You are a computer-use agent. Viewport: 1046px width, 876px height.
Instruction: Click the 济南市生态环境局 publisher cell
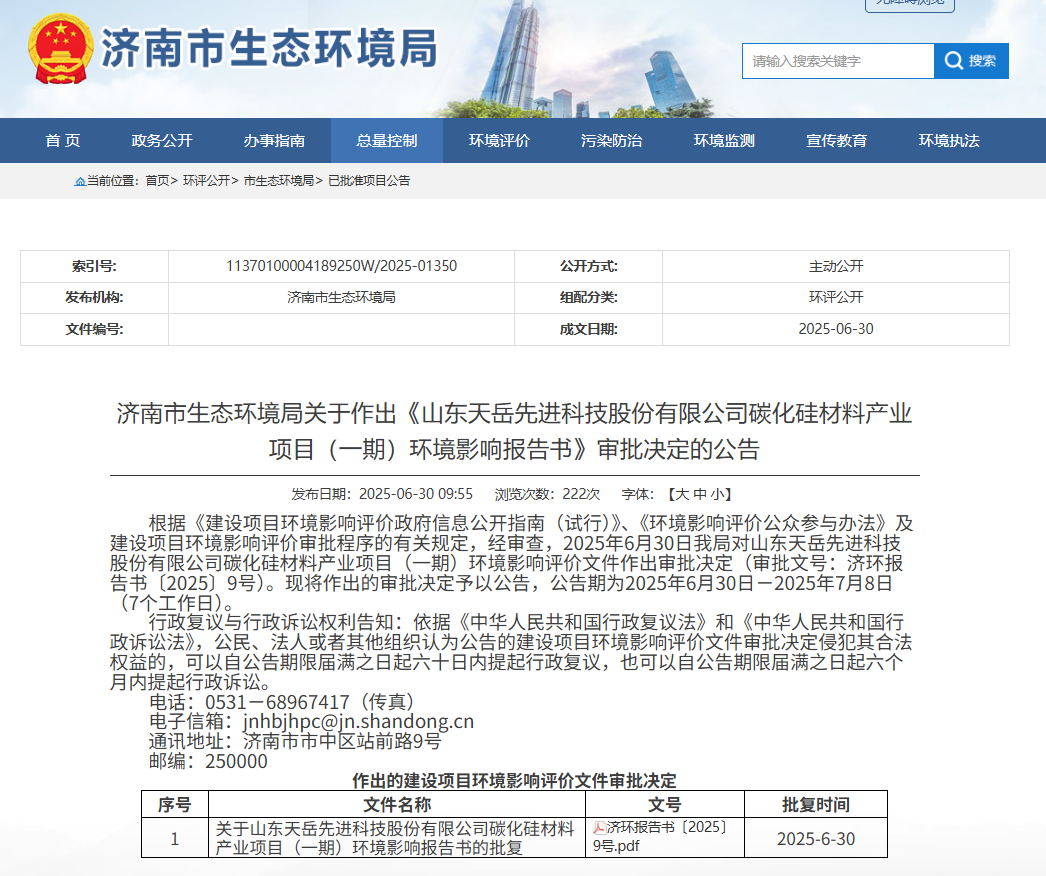click(x=342, y=298)
